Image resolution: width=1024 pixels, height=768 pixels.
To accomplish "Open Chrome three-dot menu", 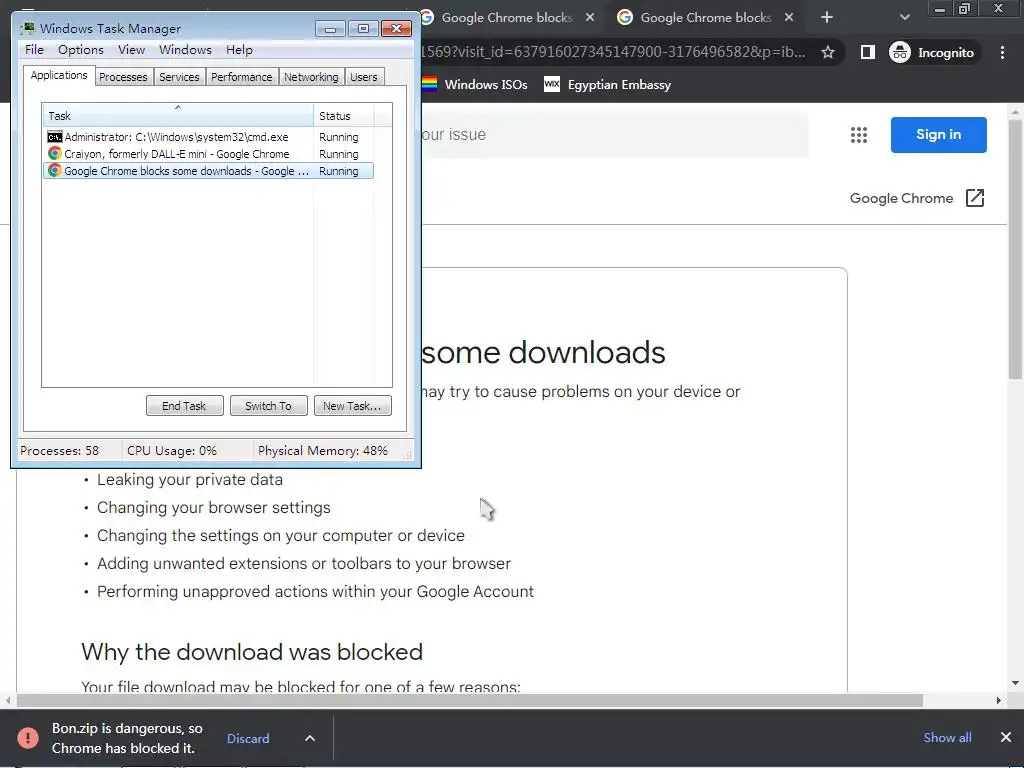I will (x=1002, y=52).
